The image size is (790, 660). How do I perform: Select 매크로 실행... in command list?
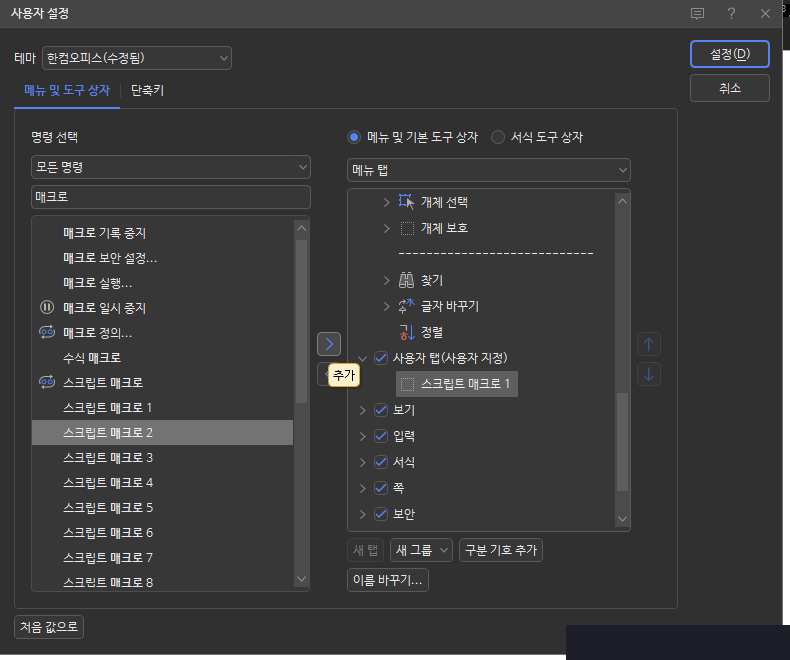[162, 283]
